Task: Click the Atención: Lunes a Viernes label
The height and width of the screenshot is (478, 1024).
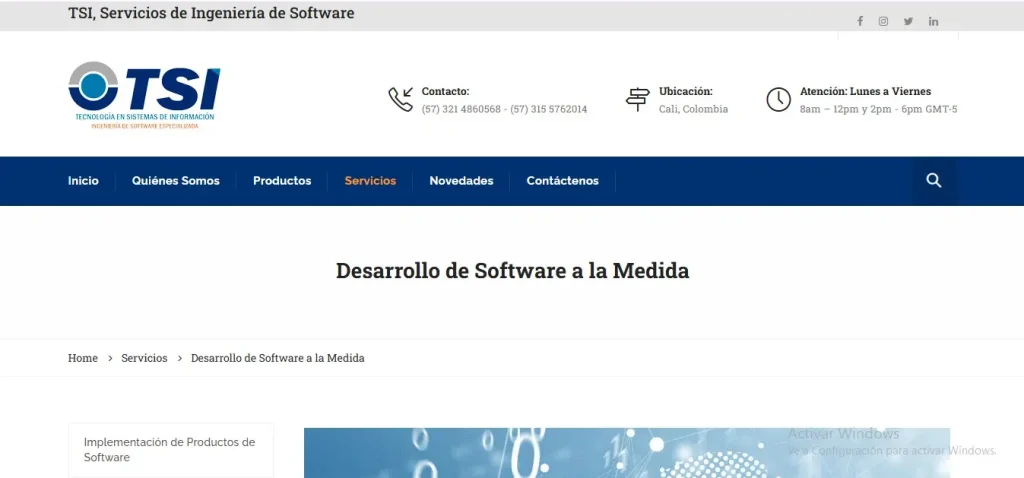Action: click(865, 91)
